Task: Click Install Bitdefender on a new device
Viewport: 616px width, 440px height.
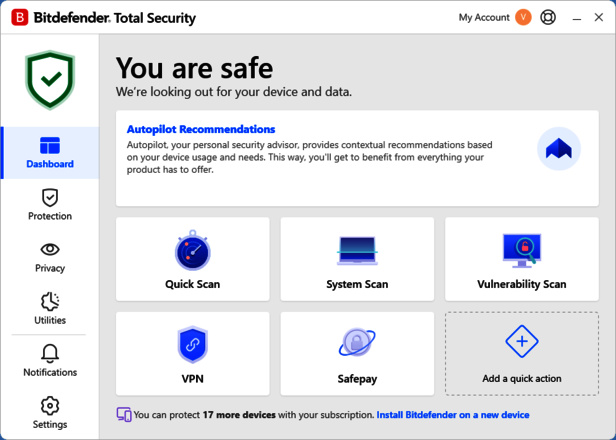Action: (453, 415)
